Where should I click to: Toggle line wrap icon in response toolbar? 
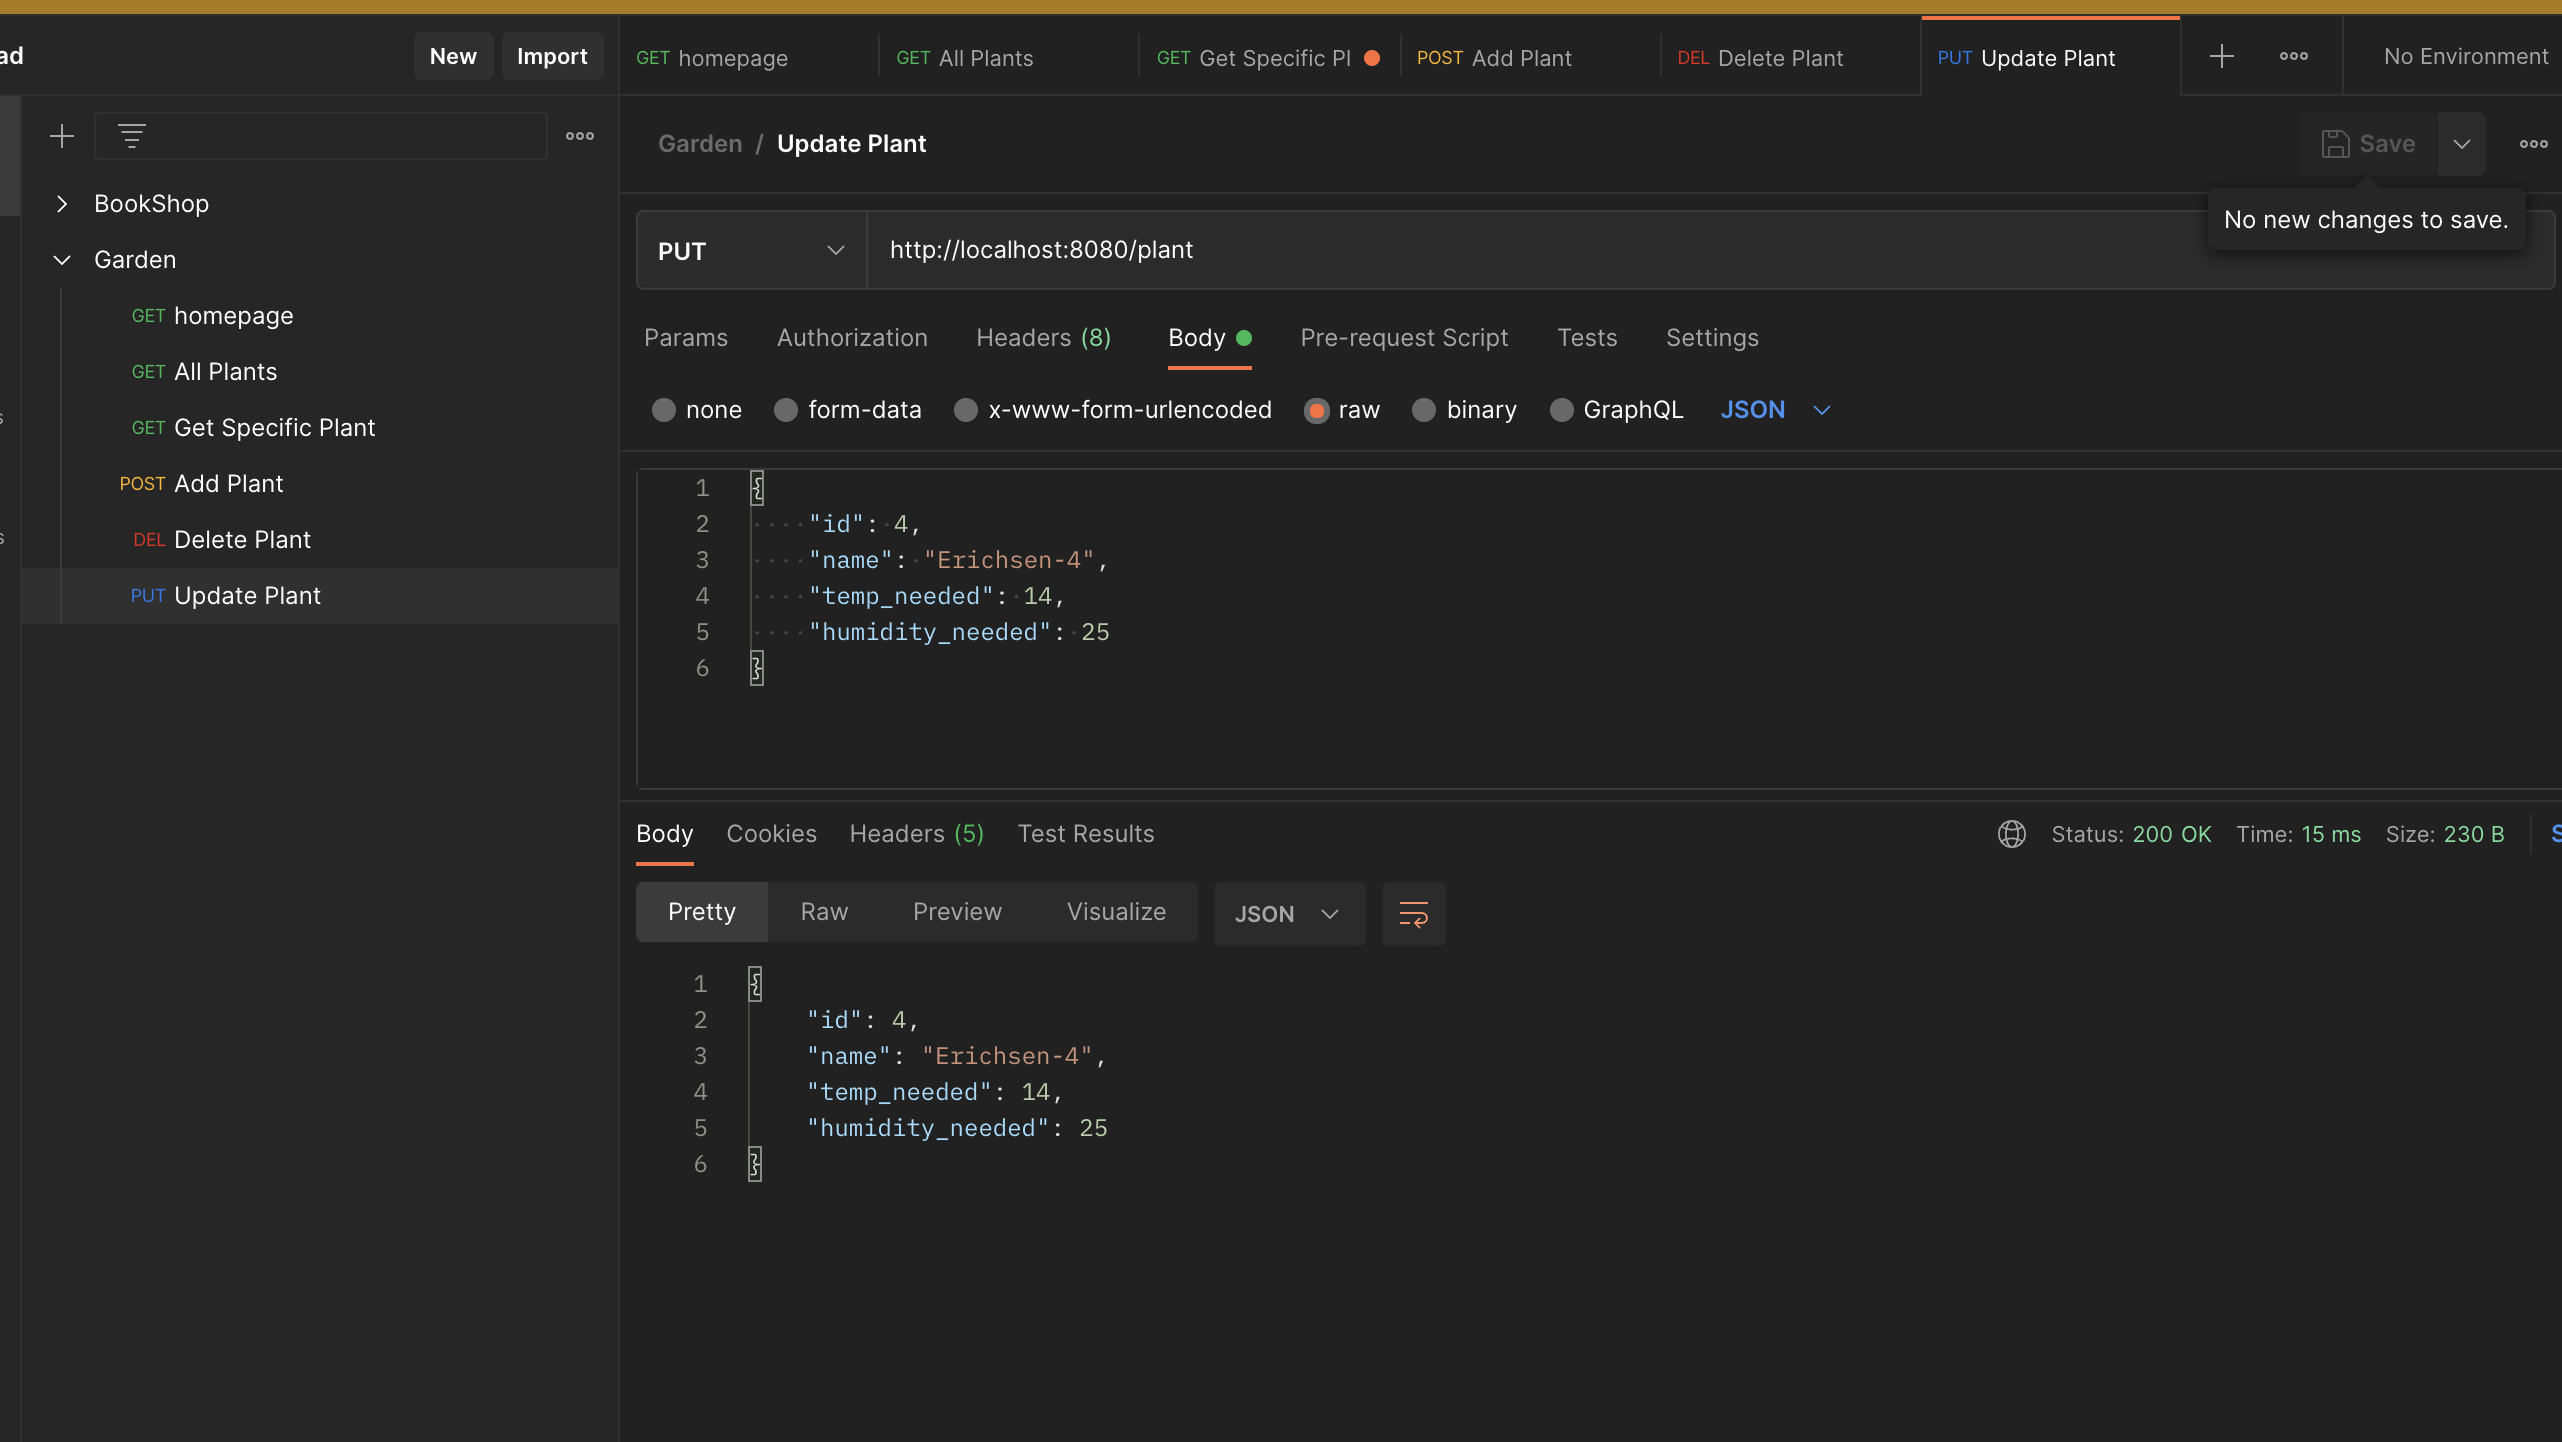click(1413, 913)
